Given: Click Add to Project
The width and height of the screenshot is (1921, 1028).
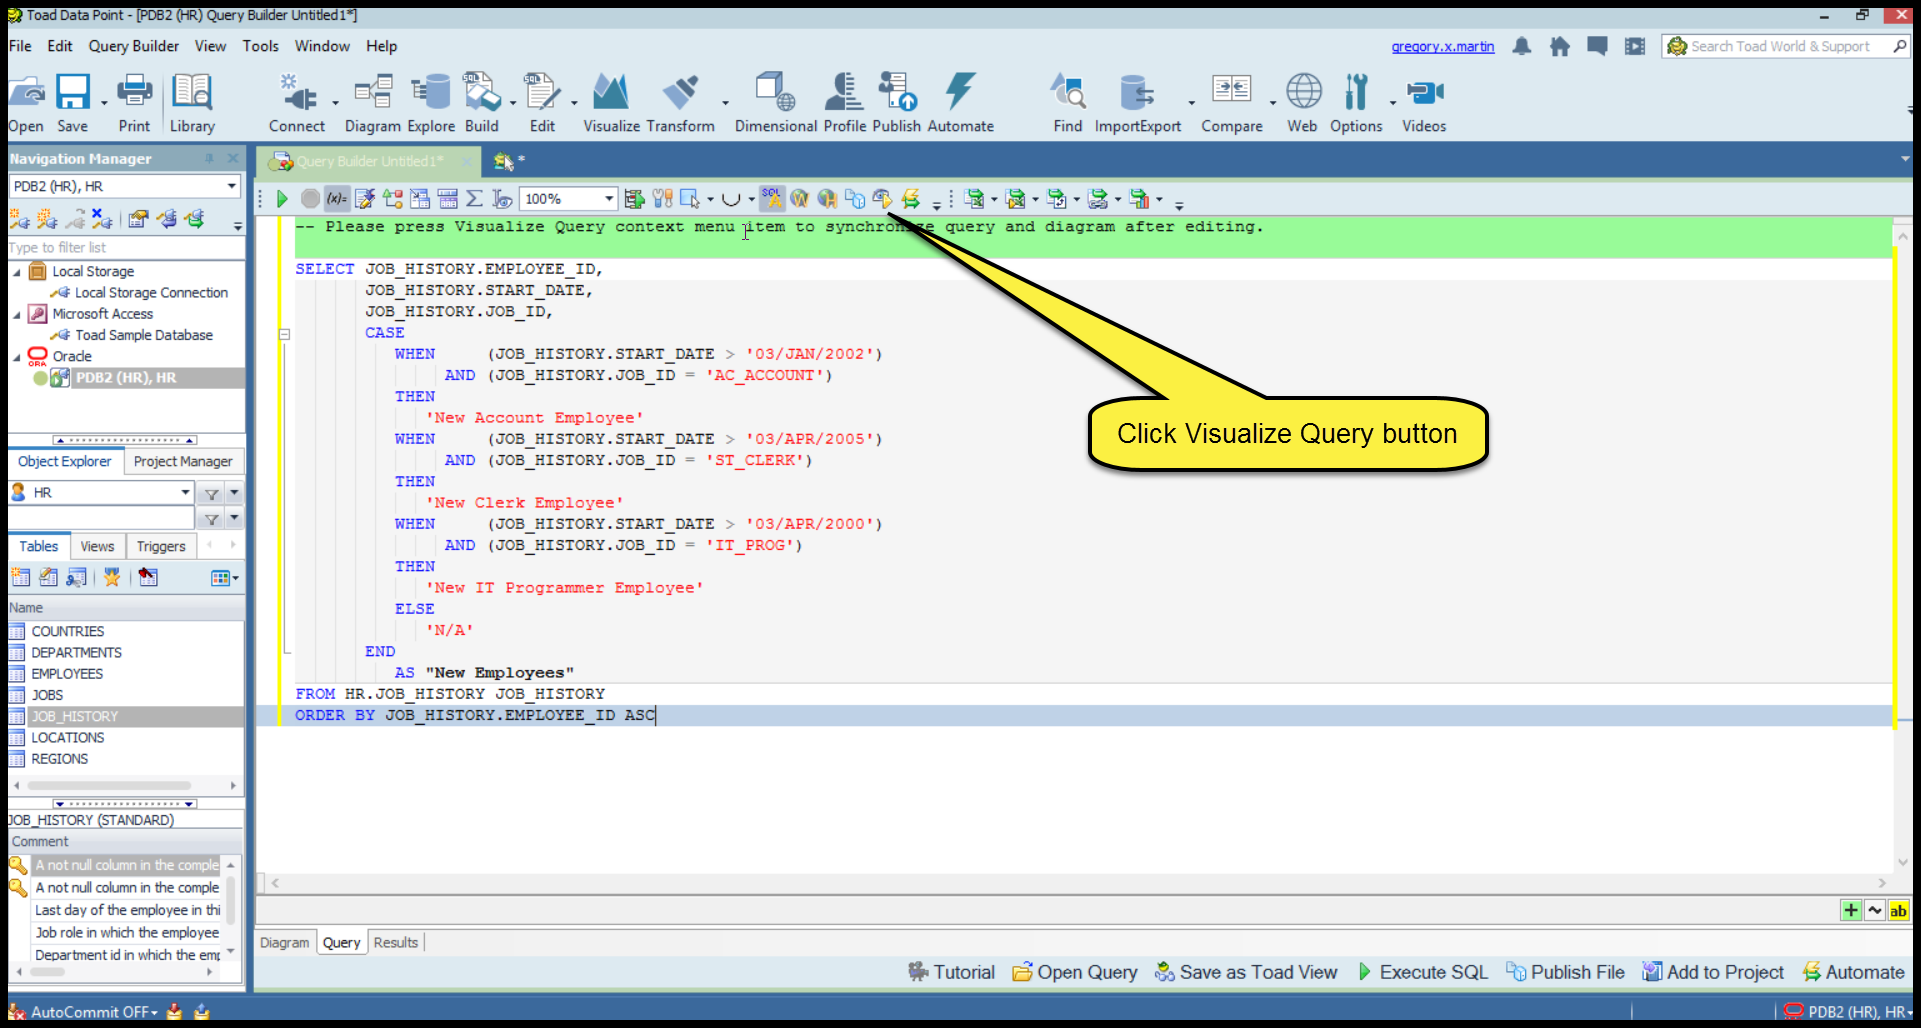Looking at the screenshot, I should (x=1713, y=972).
